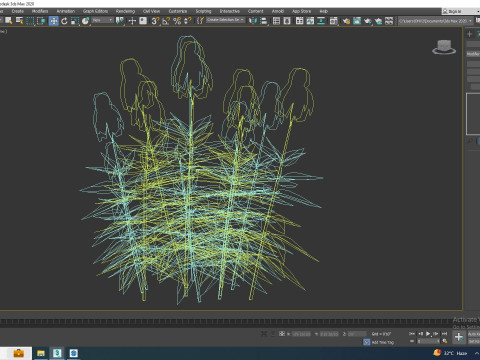This screenshot has width=480, height=360.
Task: Open Edit Named Selection Sets
Action: (200, 21)
